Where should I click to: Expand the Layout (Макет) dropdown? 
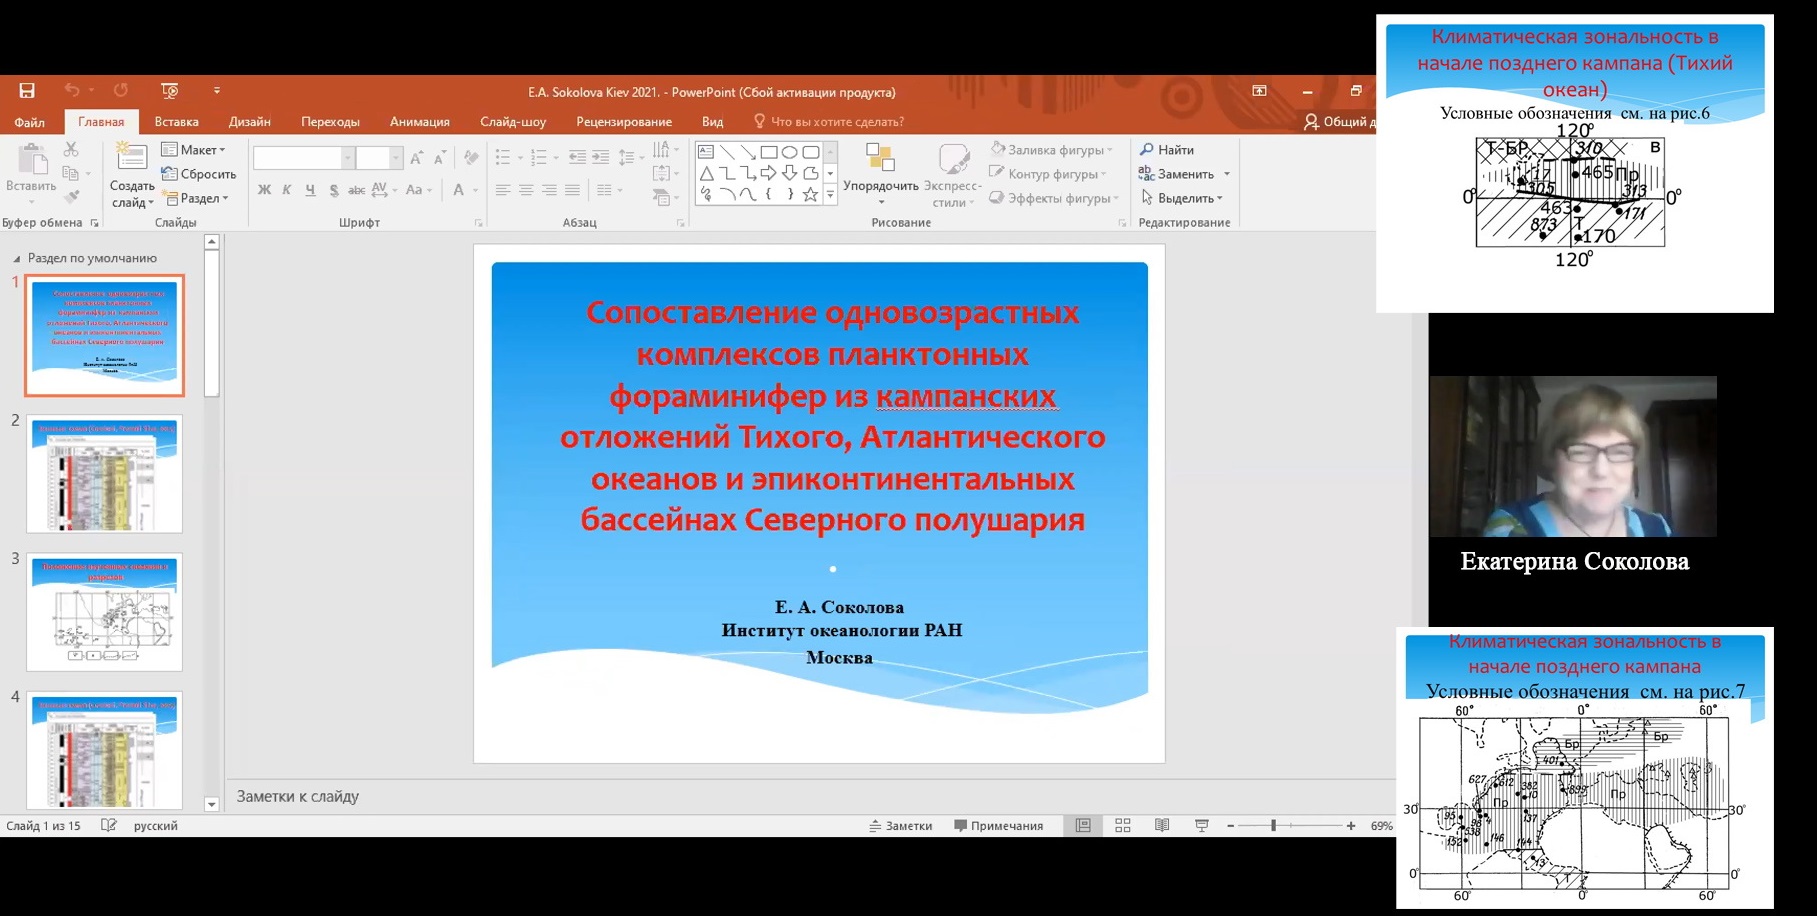click(195, 150)
